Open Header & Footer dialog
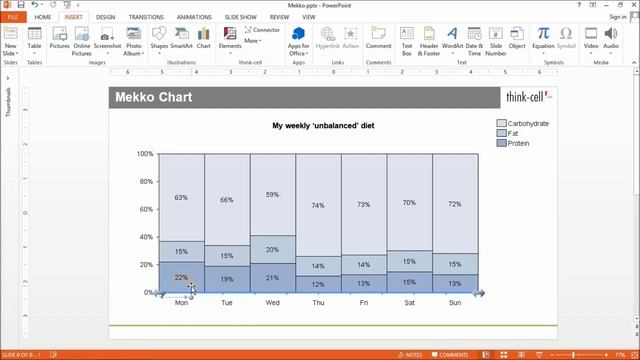 coord(429,42)
